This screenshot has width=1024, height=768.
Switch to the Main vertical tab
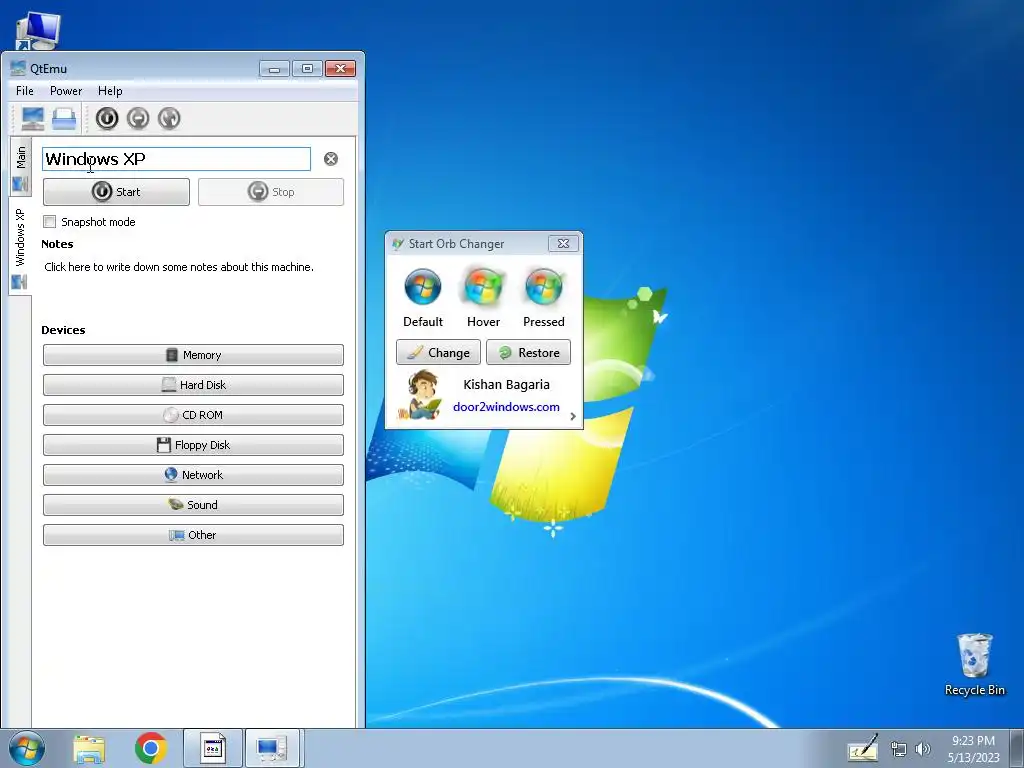click(20, 167)
